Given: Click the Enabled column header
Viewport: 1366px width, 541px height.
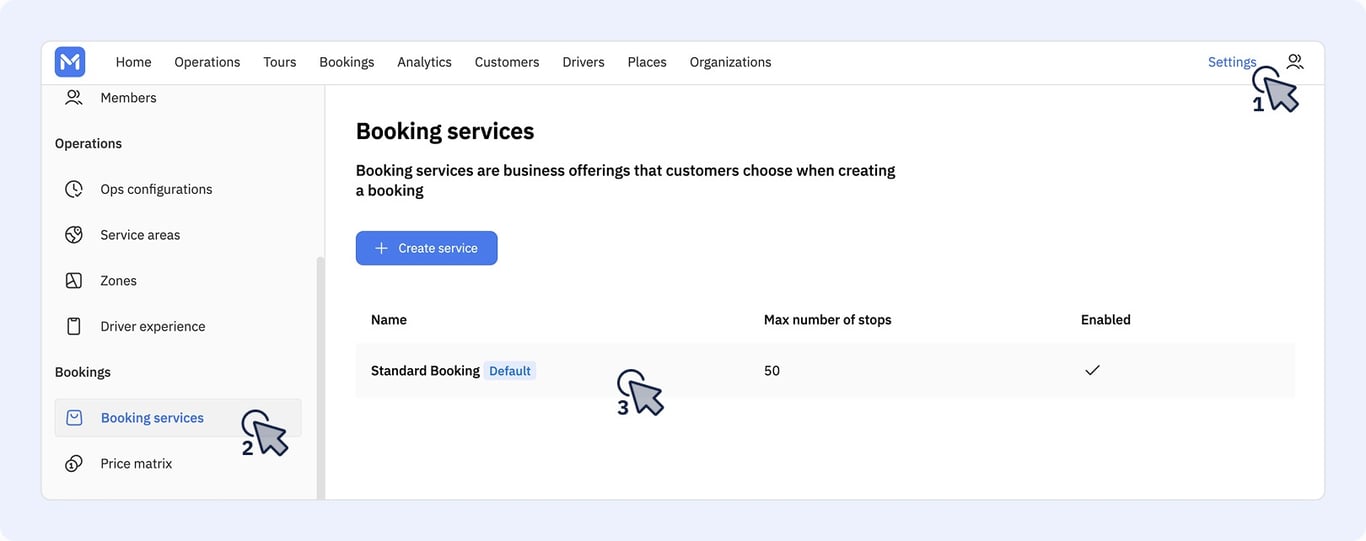Looking at the screenshot, I should (x=1106, y=320).
